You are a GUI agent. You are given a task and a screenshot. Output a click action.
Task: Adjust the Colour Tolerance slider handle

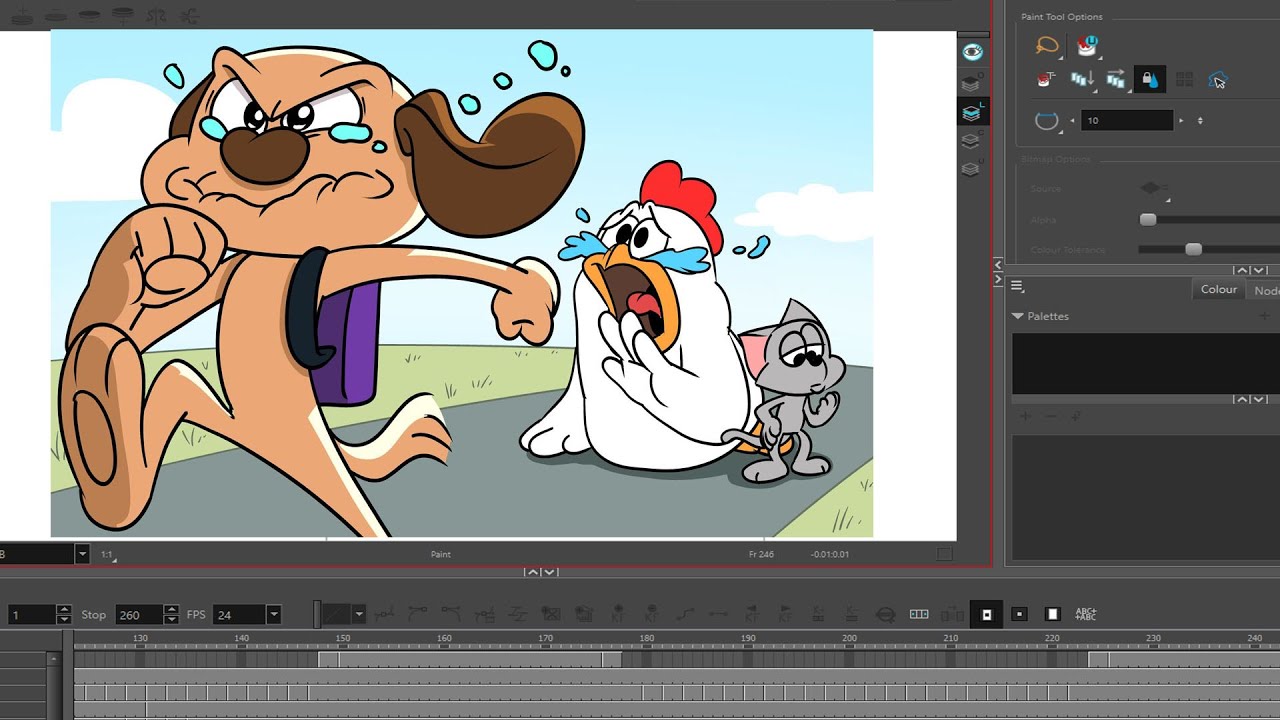click(1193, 249)
